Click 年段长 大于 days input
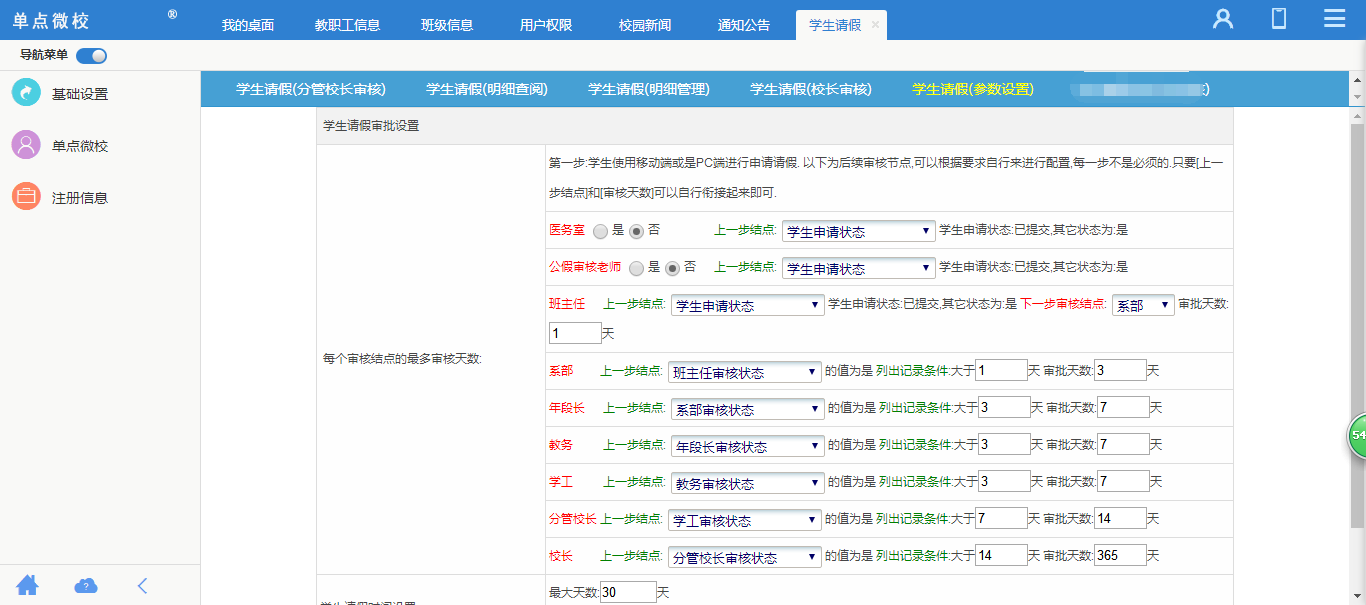This screenshot has width=1366, height=605. tap(1005, 407)
